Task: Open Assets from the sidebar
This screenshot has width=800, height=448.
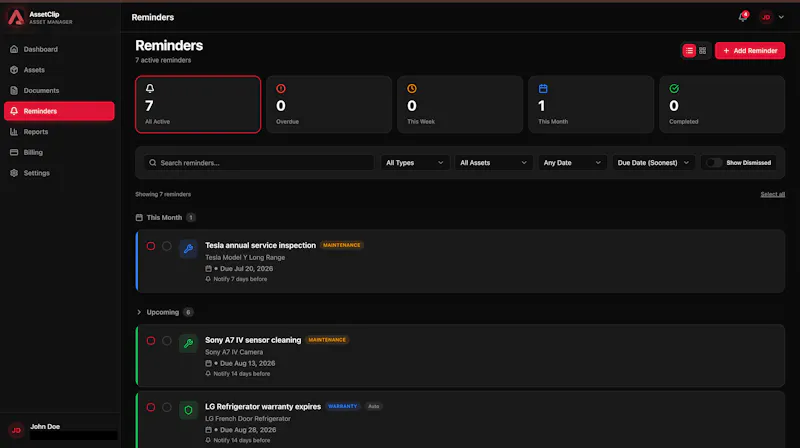Action: 59,70
